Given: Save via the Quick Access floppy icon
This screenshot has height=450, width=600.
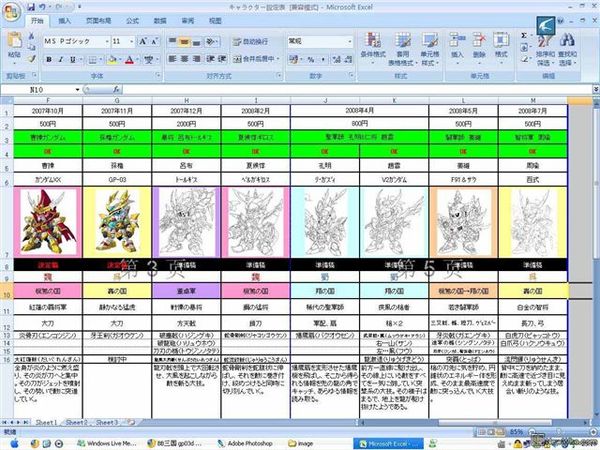Looking at the screenshot, I should pyautogui.click(x=31, y=7).
